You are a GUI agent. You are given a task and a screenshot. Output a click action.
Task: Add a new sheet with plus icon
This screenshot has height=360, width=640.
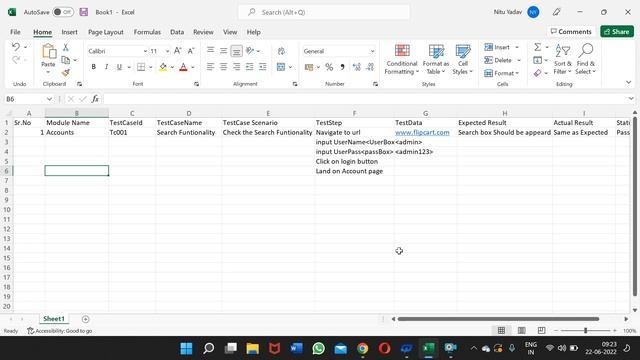point(85,319)
